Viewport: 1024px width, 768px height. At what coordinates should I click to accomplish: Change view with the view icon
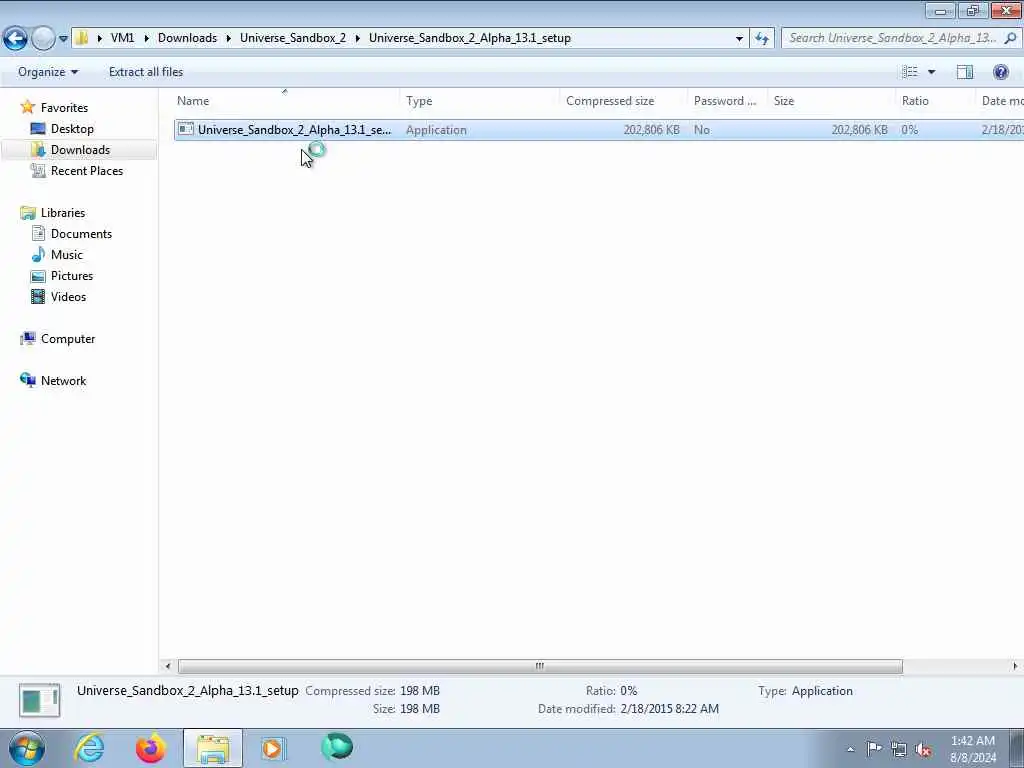point(910,72)
